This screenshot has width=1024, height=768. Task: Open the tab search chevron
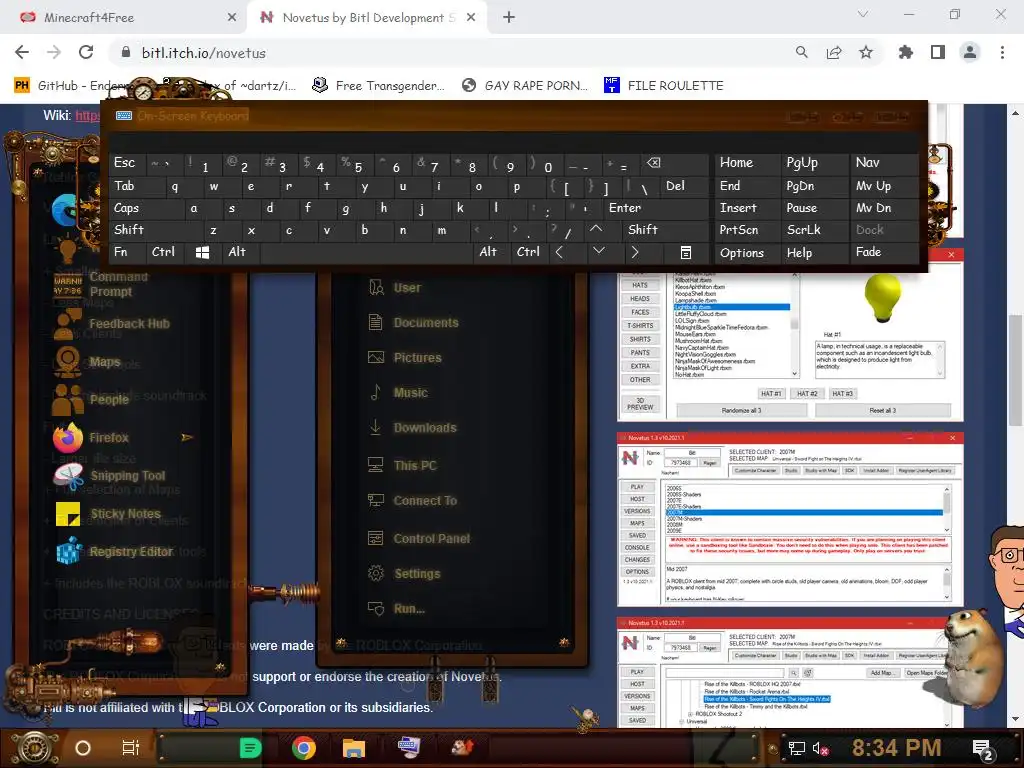[863, 14]
